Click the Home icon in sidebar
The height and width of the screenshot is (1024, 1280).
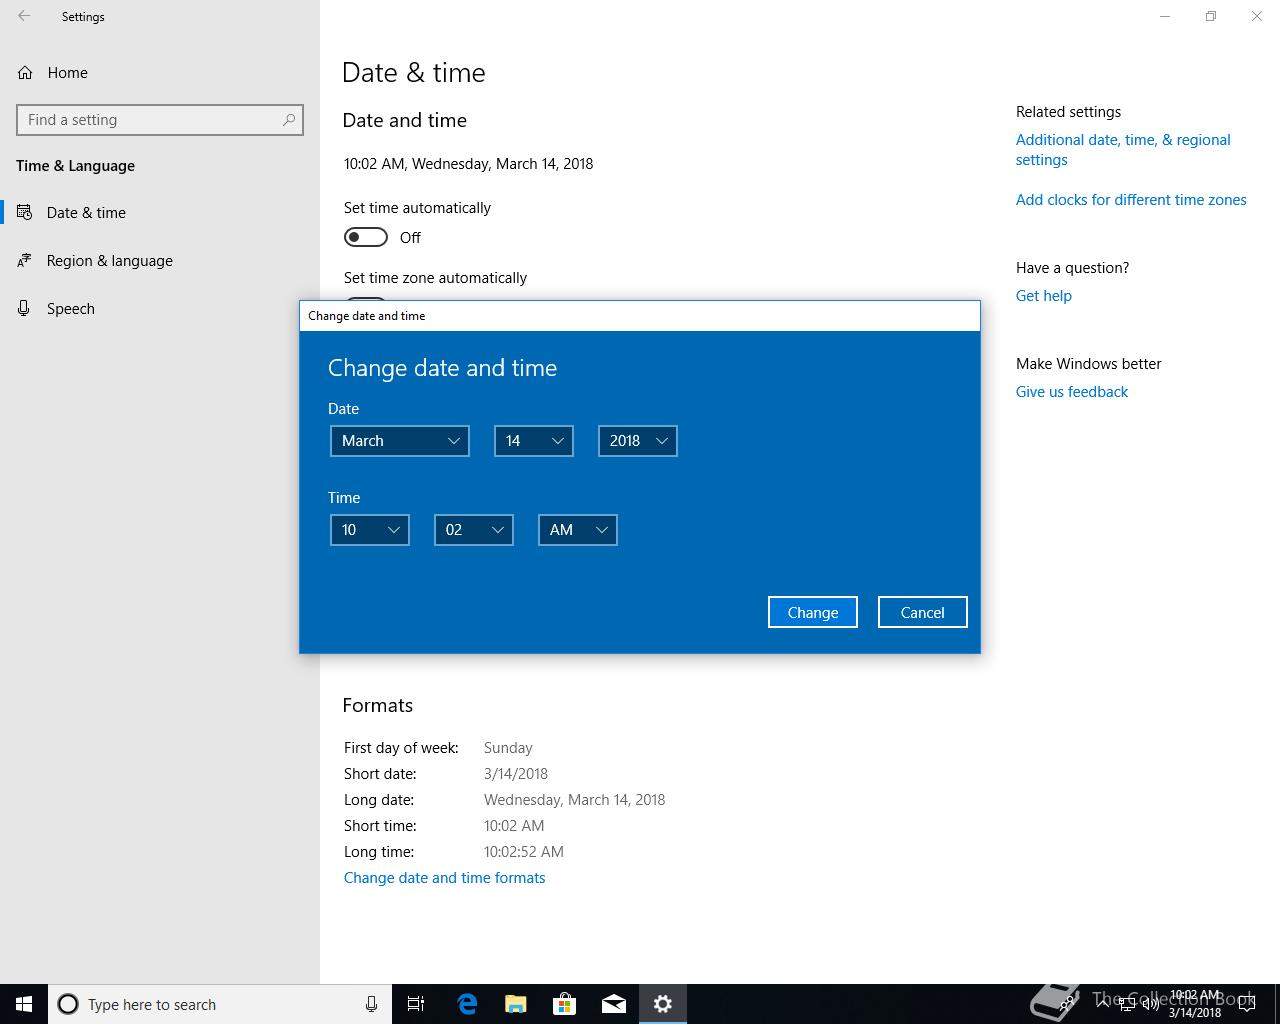(26, 73)
